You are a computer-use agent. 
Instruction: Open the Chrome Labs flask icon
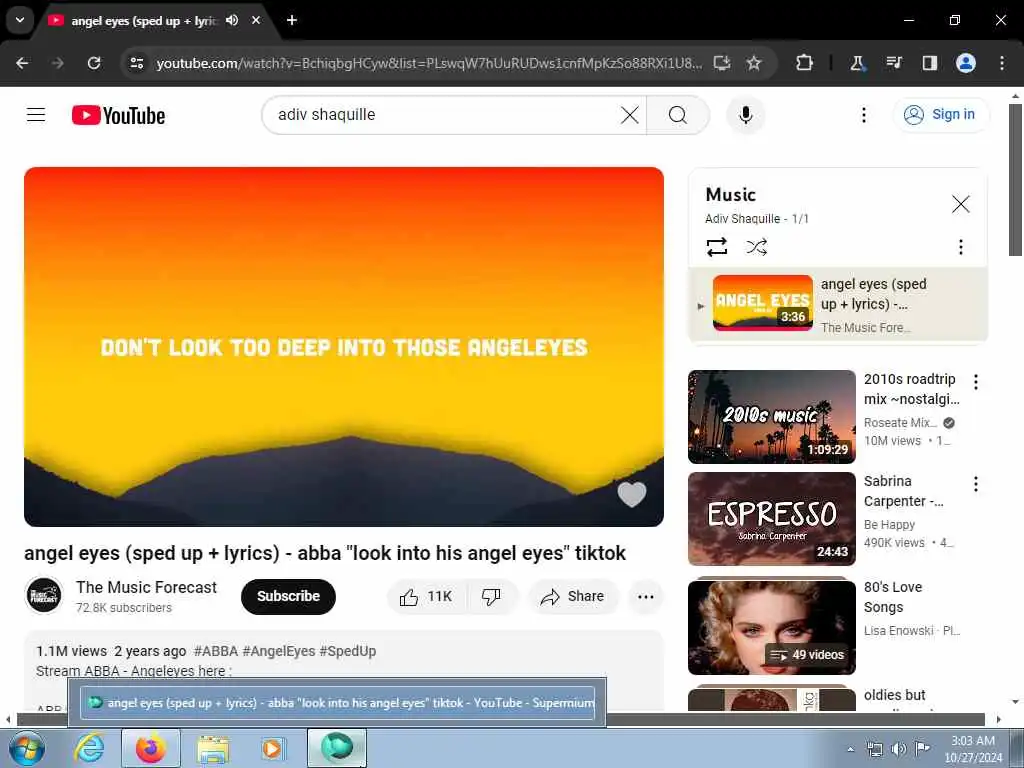coord(857,63)
